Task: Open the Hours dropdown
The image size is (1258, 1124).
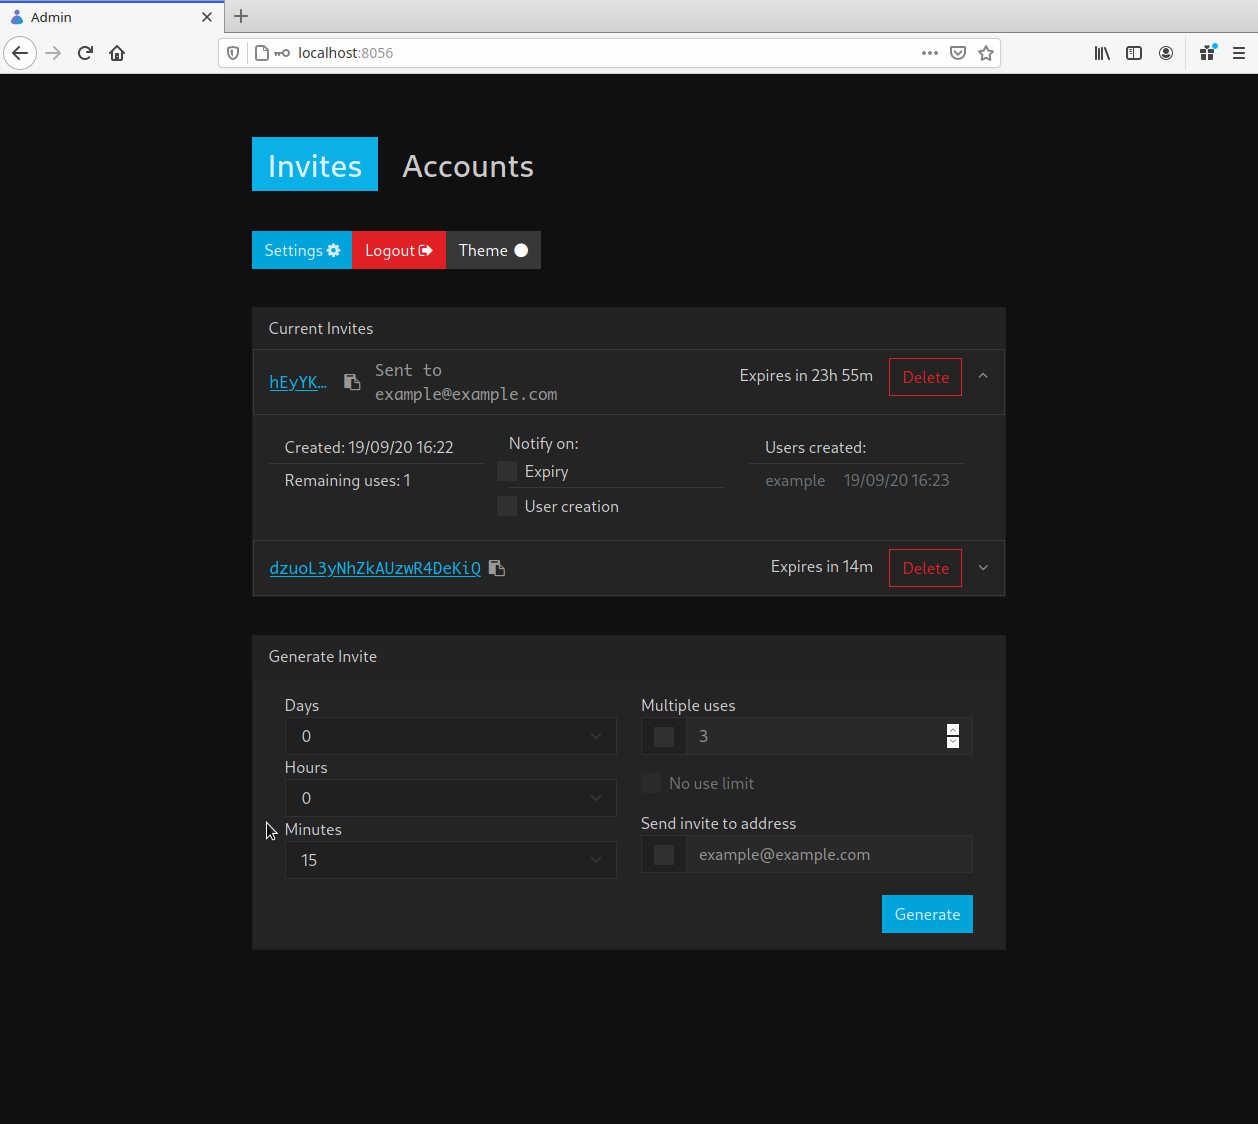Action: tap(451, 798)
